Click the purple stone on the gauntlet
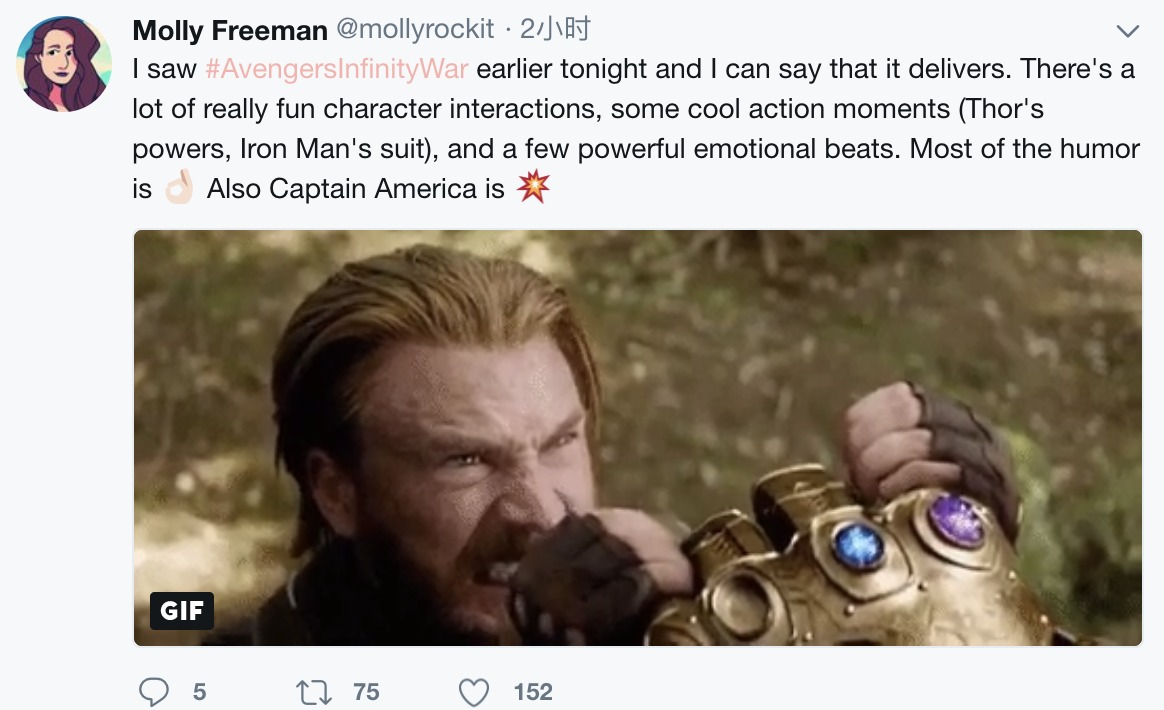This screenshot has width=1164, height=710. (955, 520)
